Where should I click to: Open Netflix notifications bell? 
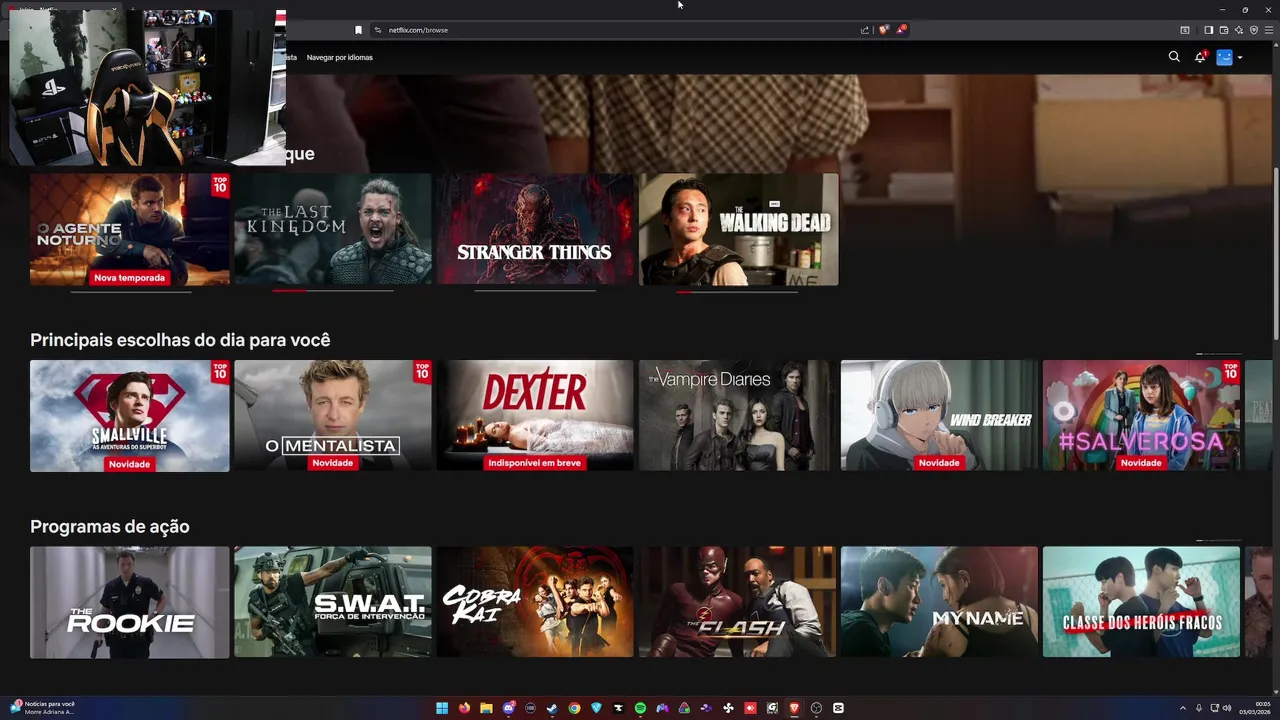click(x=1200, y=57)
